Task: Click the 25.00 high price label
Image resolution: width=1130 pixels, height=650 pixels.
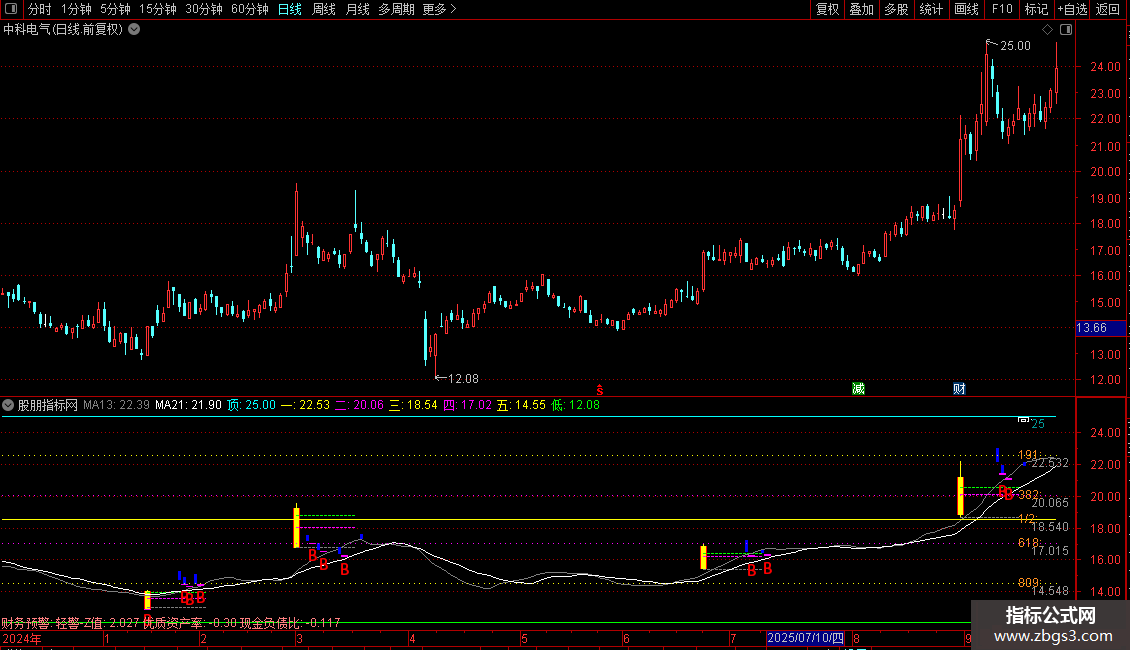Action: (1015, 45)
